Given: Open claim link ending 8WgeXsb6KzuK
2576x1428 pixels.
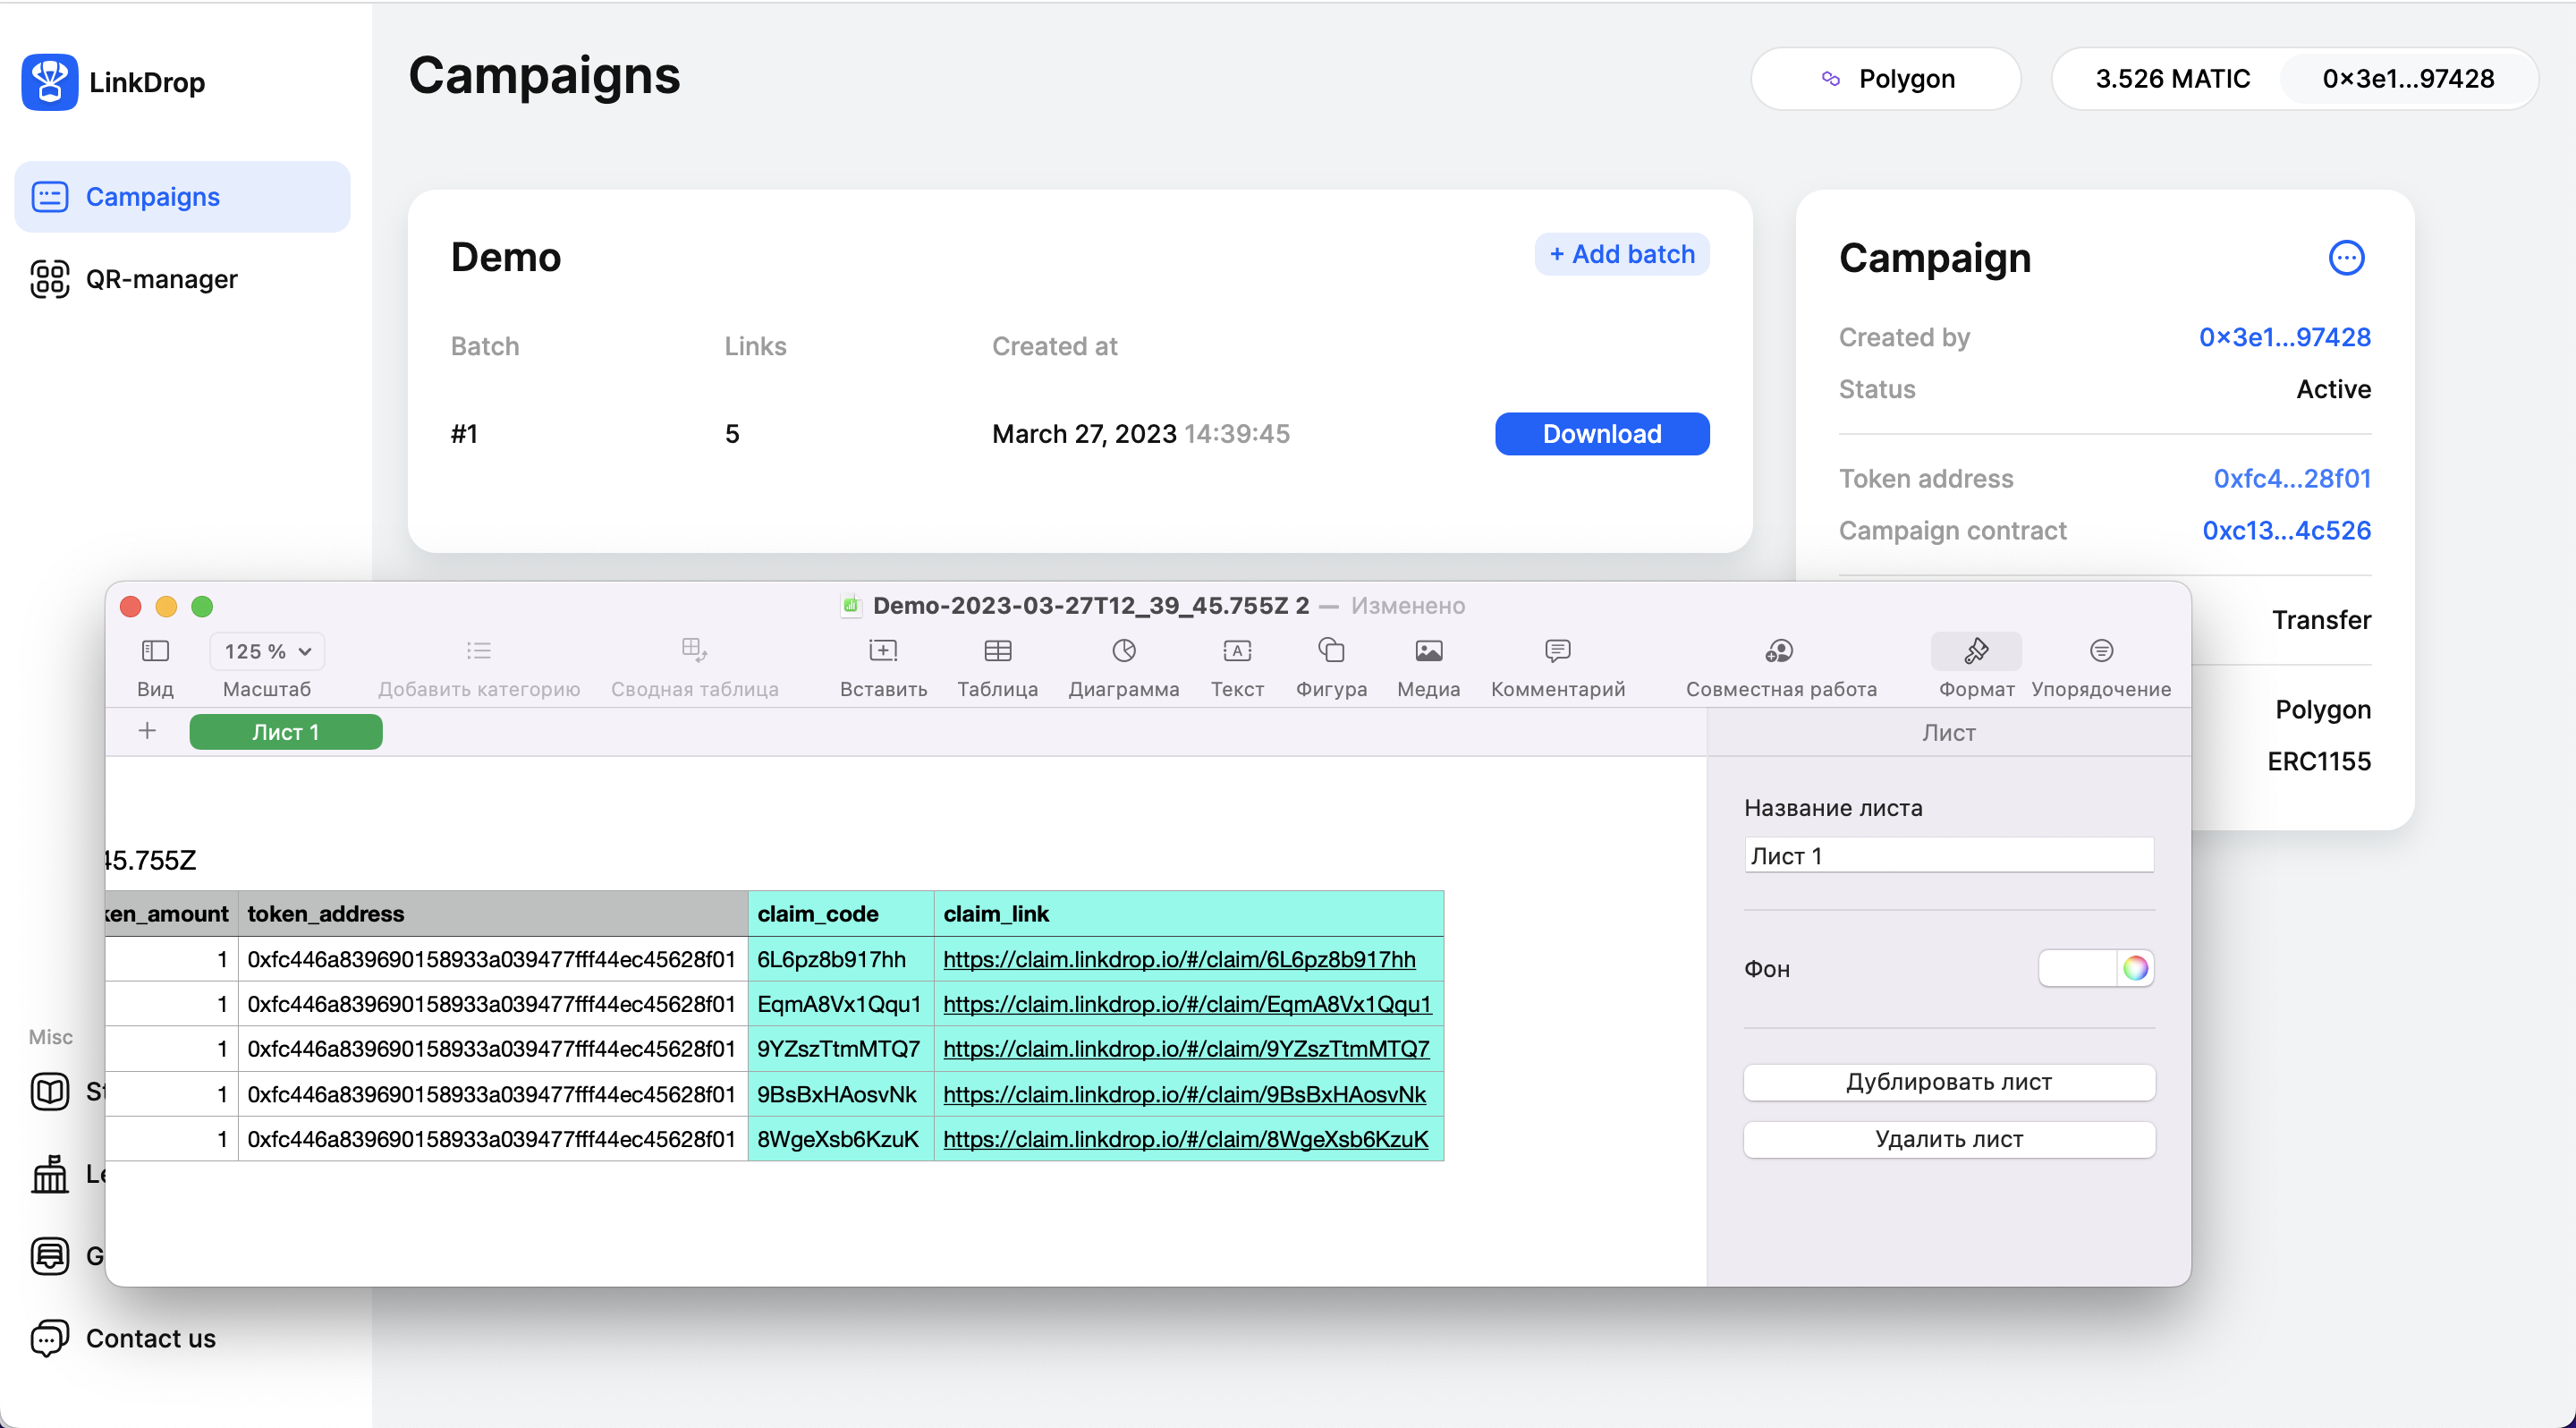Looking at the screenshot, I should pyautogui.click(x=1185, y=1139).
